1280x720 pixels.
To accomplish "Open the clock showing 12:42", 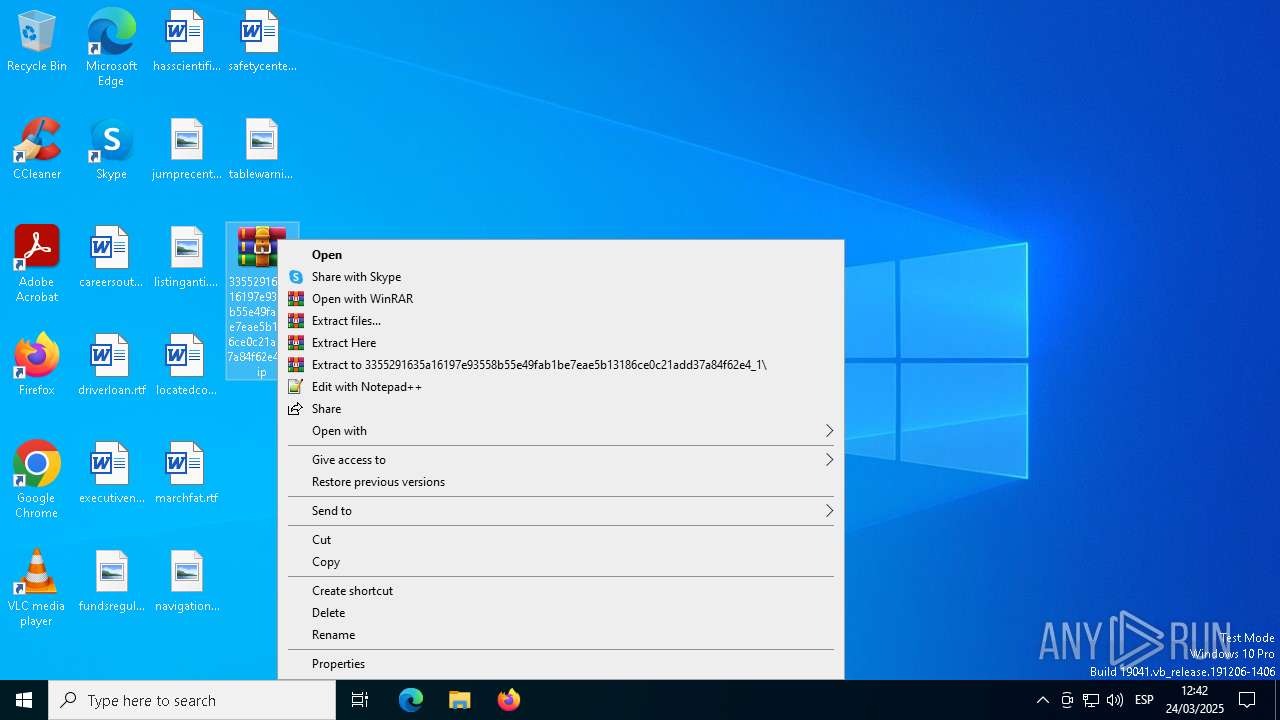I will point(1195,700).
